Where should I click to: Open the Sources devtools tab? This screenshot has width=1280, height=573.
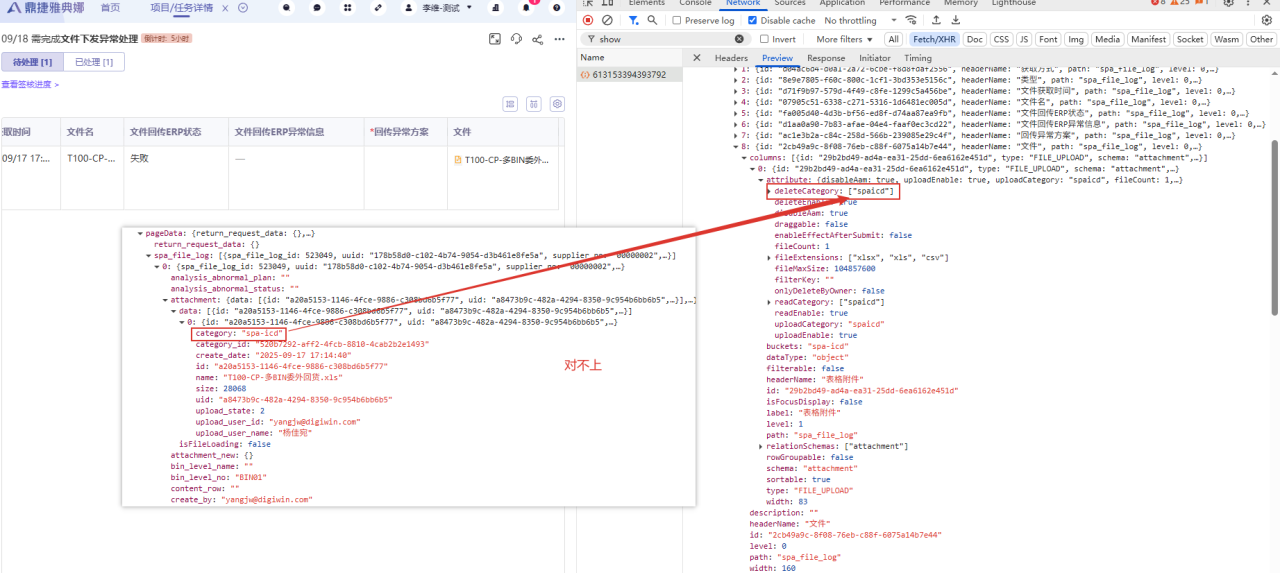pos(790,3)
